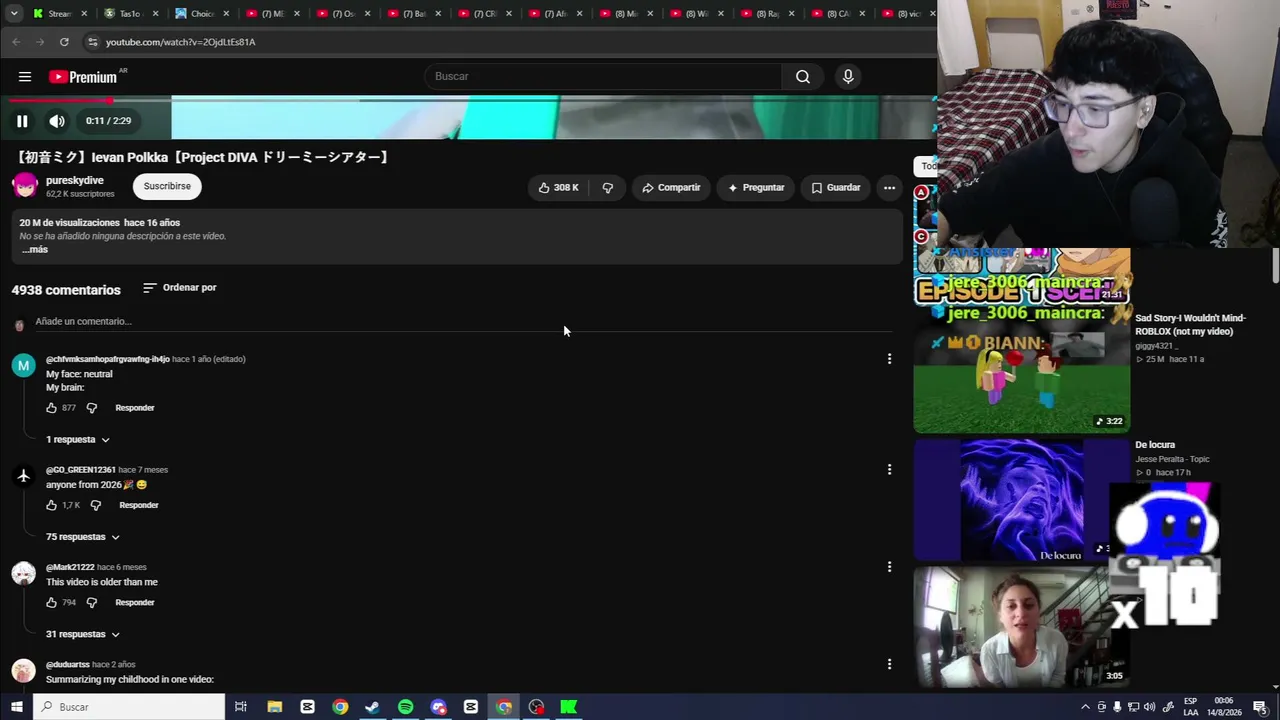Open the site information icon in address bar

[x=93, y=42]
